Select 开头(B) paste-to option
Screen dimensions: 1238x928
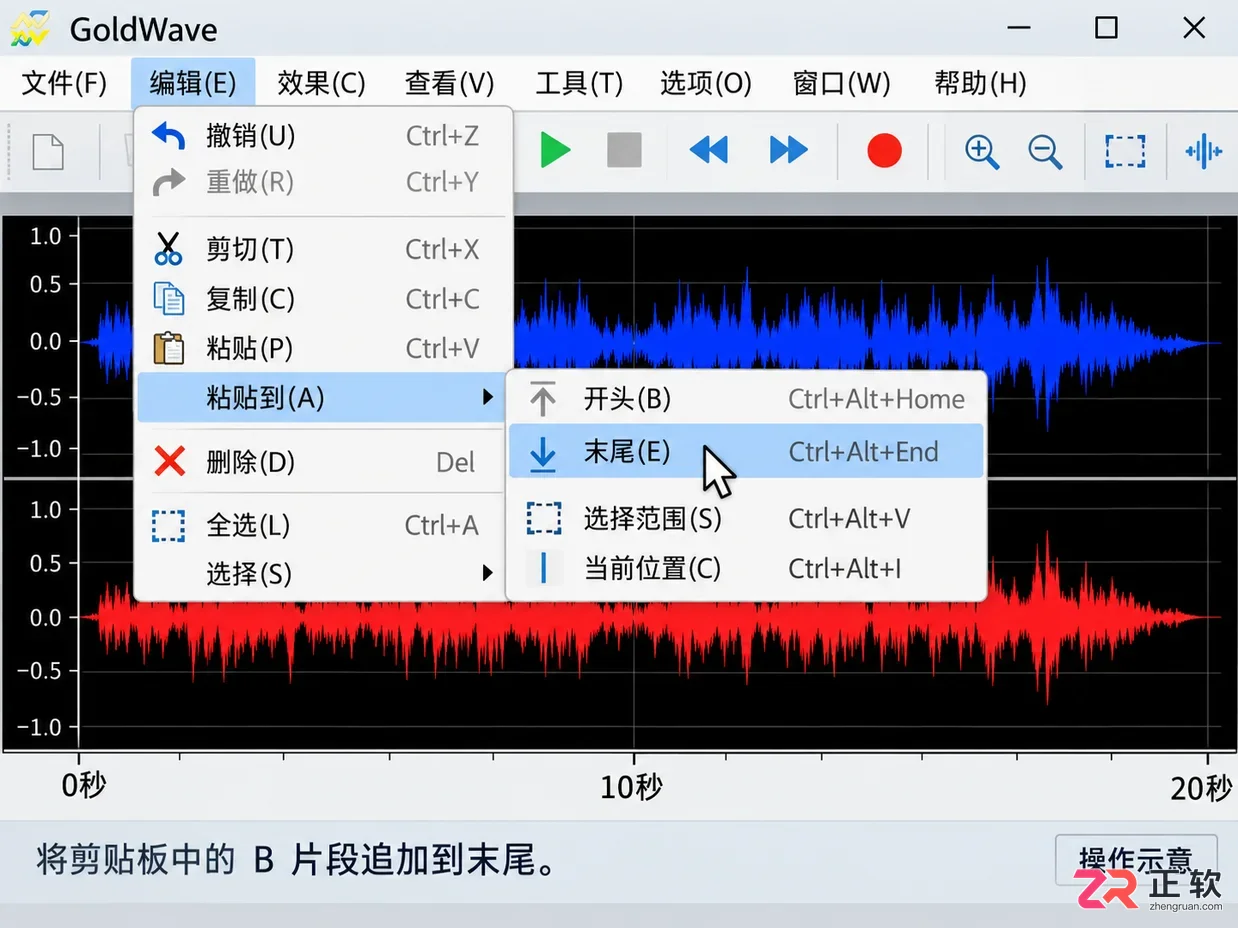tap(746, 399)
